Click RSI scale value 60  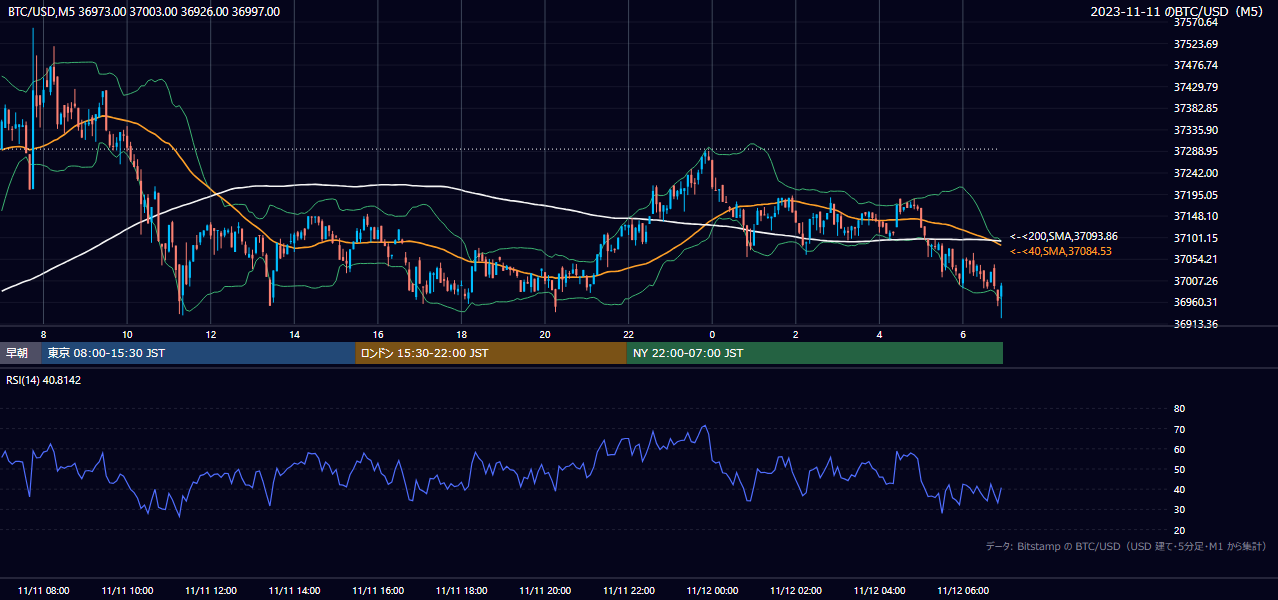tap(1179, 449)
